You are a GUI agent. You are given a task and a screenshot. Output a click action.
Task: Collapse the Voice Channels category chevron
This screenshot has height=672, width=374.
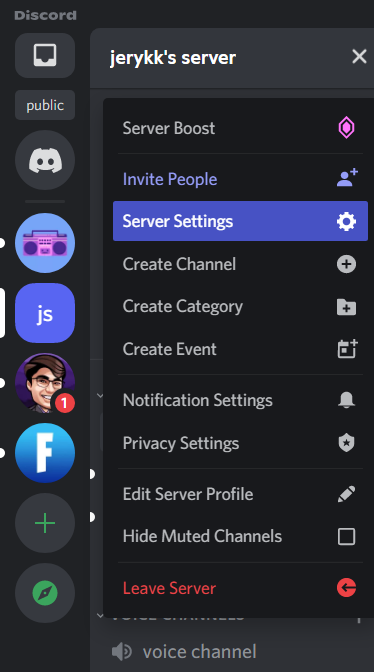pos(100,615)
